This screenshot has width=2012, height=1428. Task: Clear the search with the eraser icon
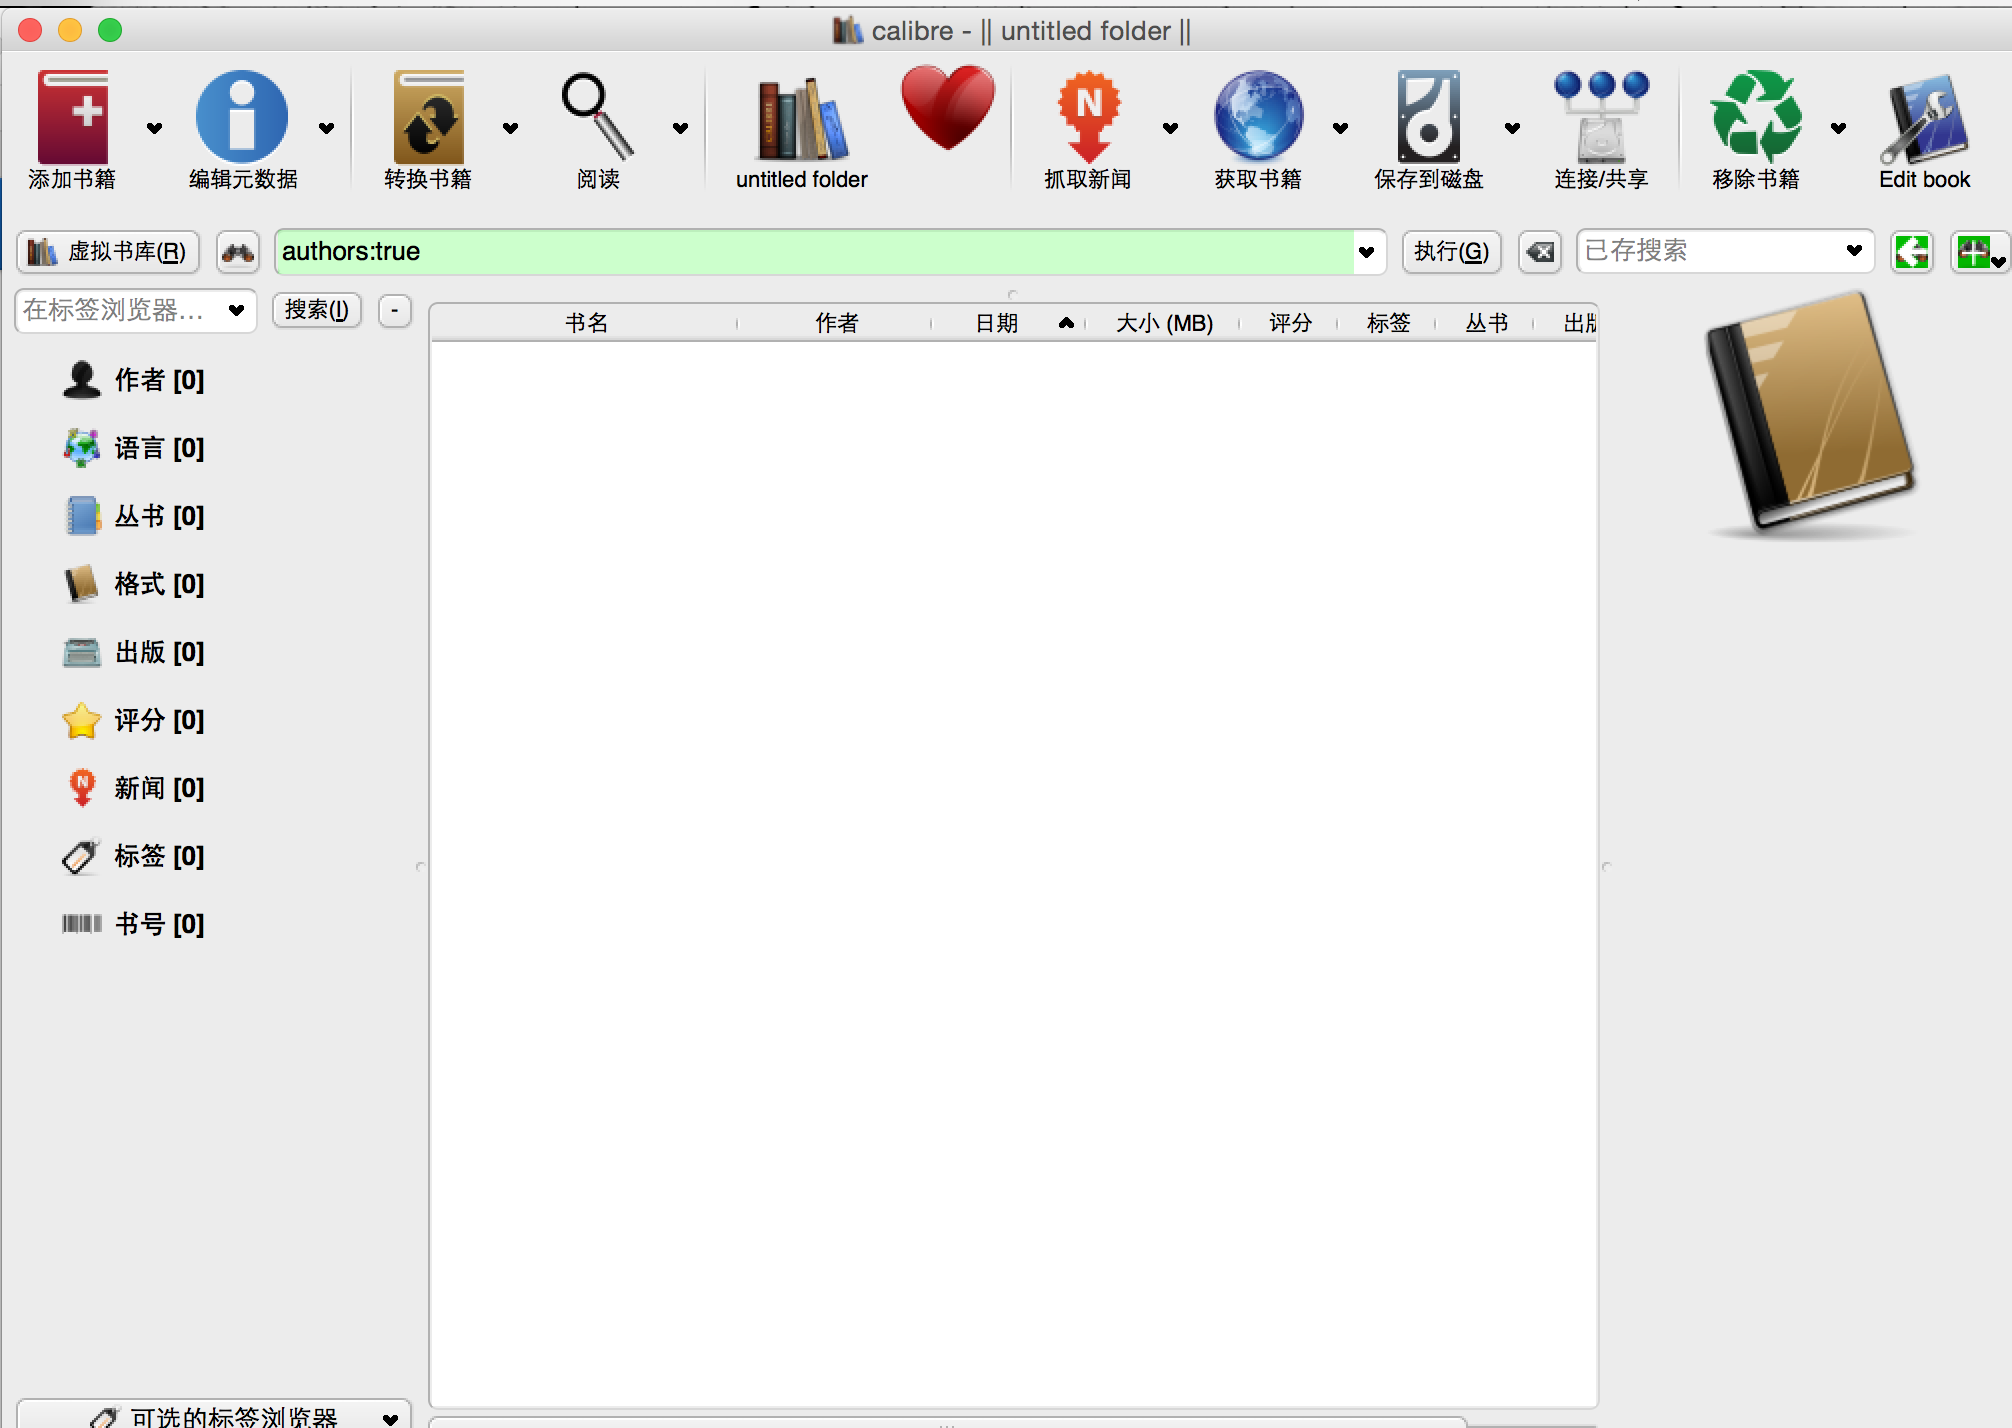[1540, 252]
